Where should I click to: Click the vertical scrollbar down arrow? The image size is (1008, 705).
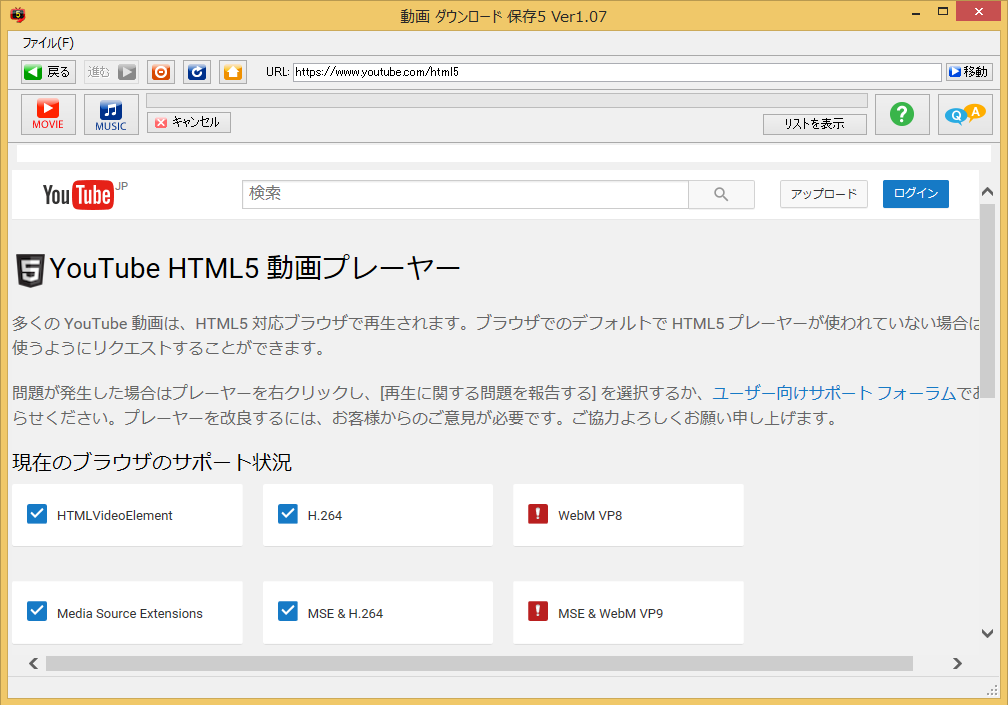click(987, 634)
